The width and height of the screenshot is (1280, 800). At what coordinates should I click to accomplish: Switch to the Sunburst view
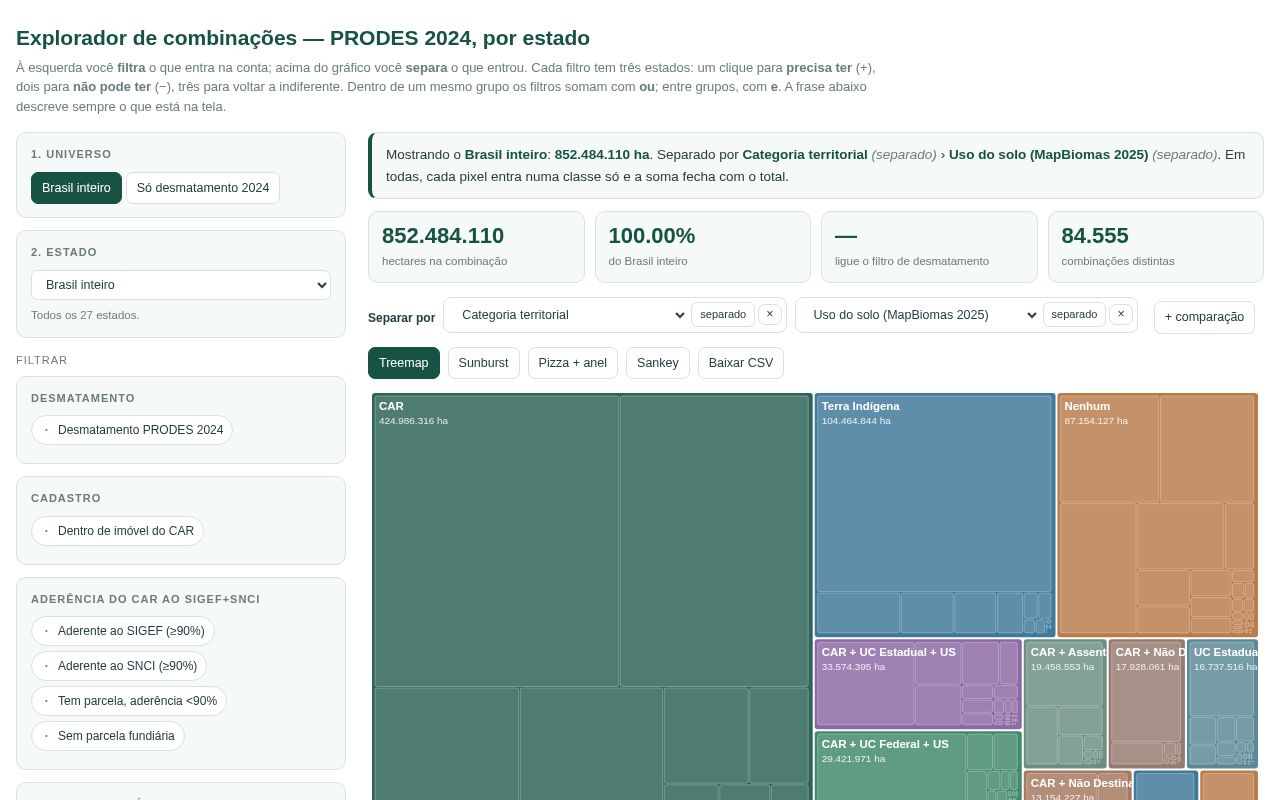[x=484, y=363]
